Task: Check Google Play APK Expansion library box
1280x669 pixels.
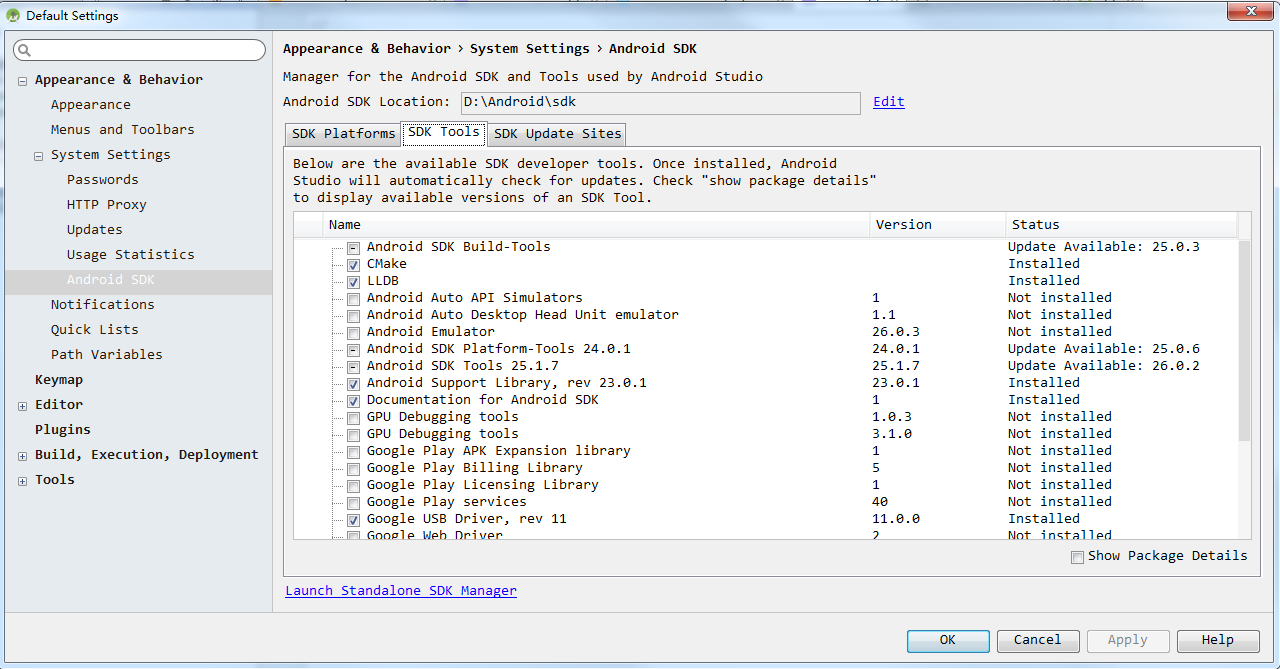Action: click(x=353, y=452)
